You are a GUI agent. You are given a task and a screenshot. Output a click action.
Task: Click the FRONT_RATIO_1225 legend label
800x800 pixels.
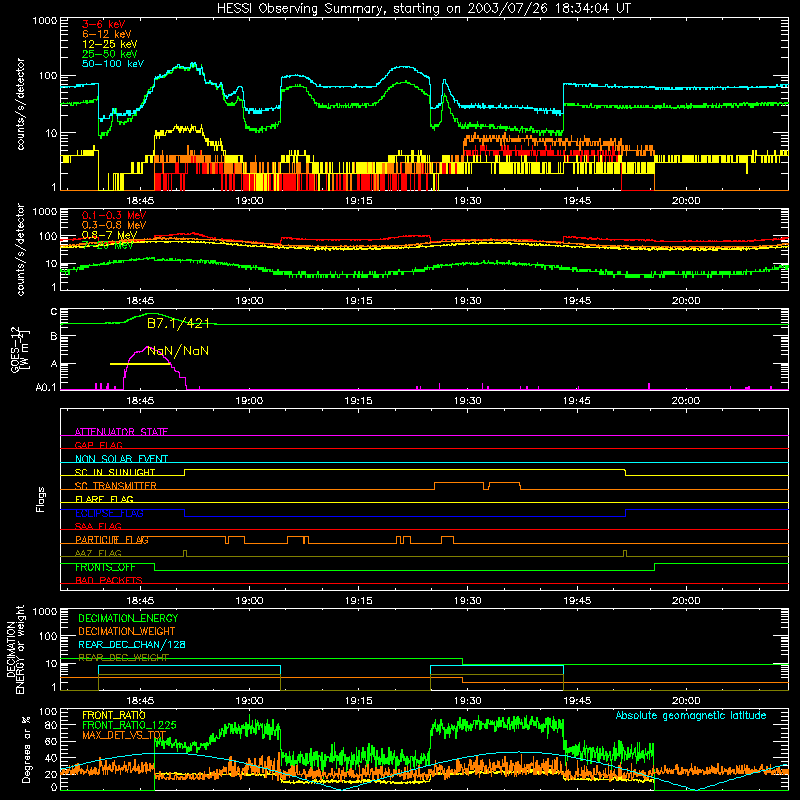(129, 725)
